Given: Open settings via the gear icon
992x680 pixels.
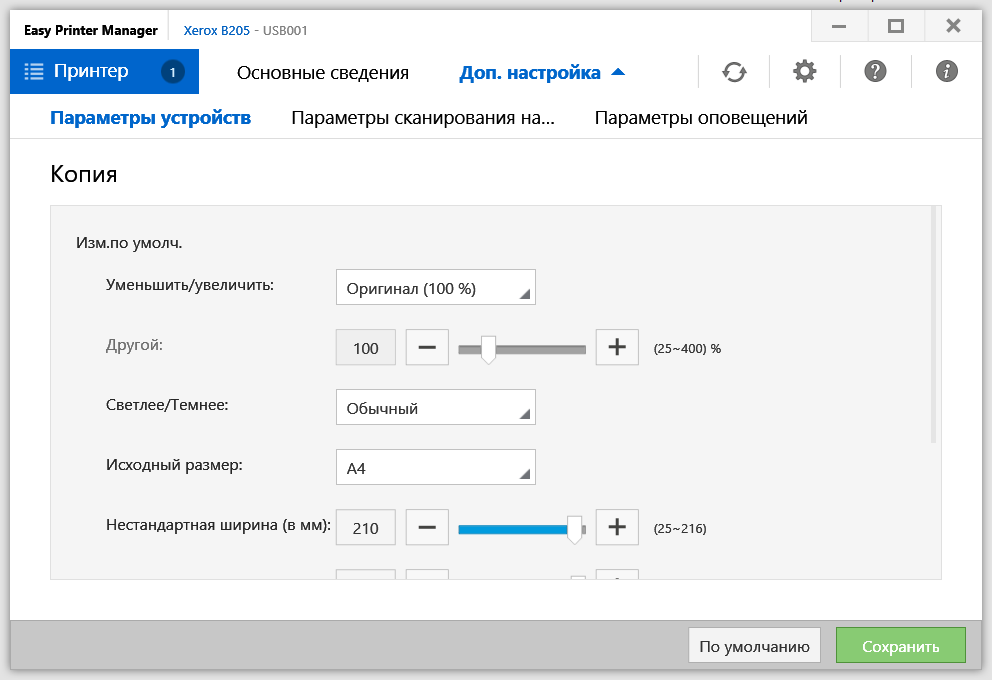Looking at the screenshot, I should tap(804, 72).
